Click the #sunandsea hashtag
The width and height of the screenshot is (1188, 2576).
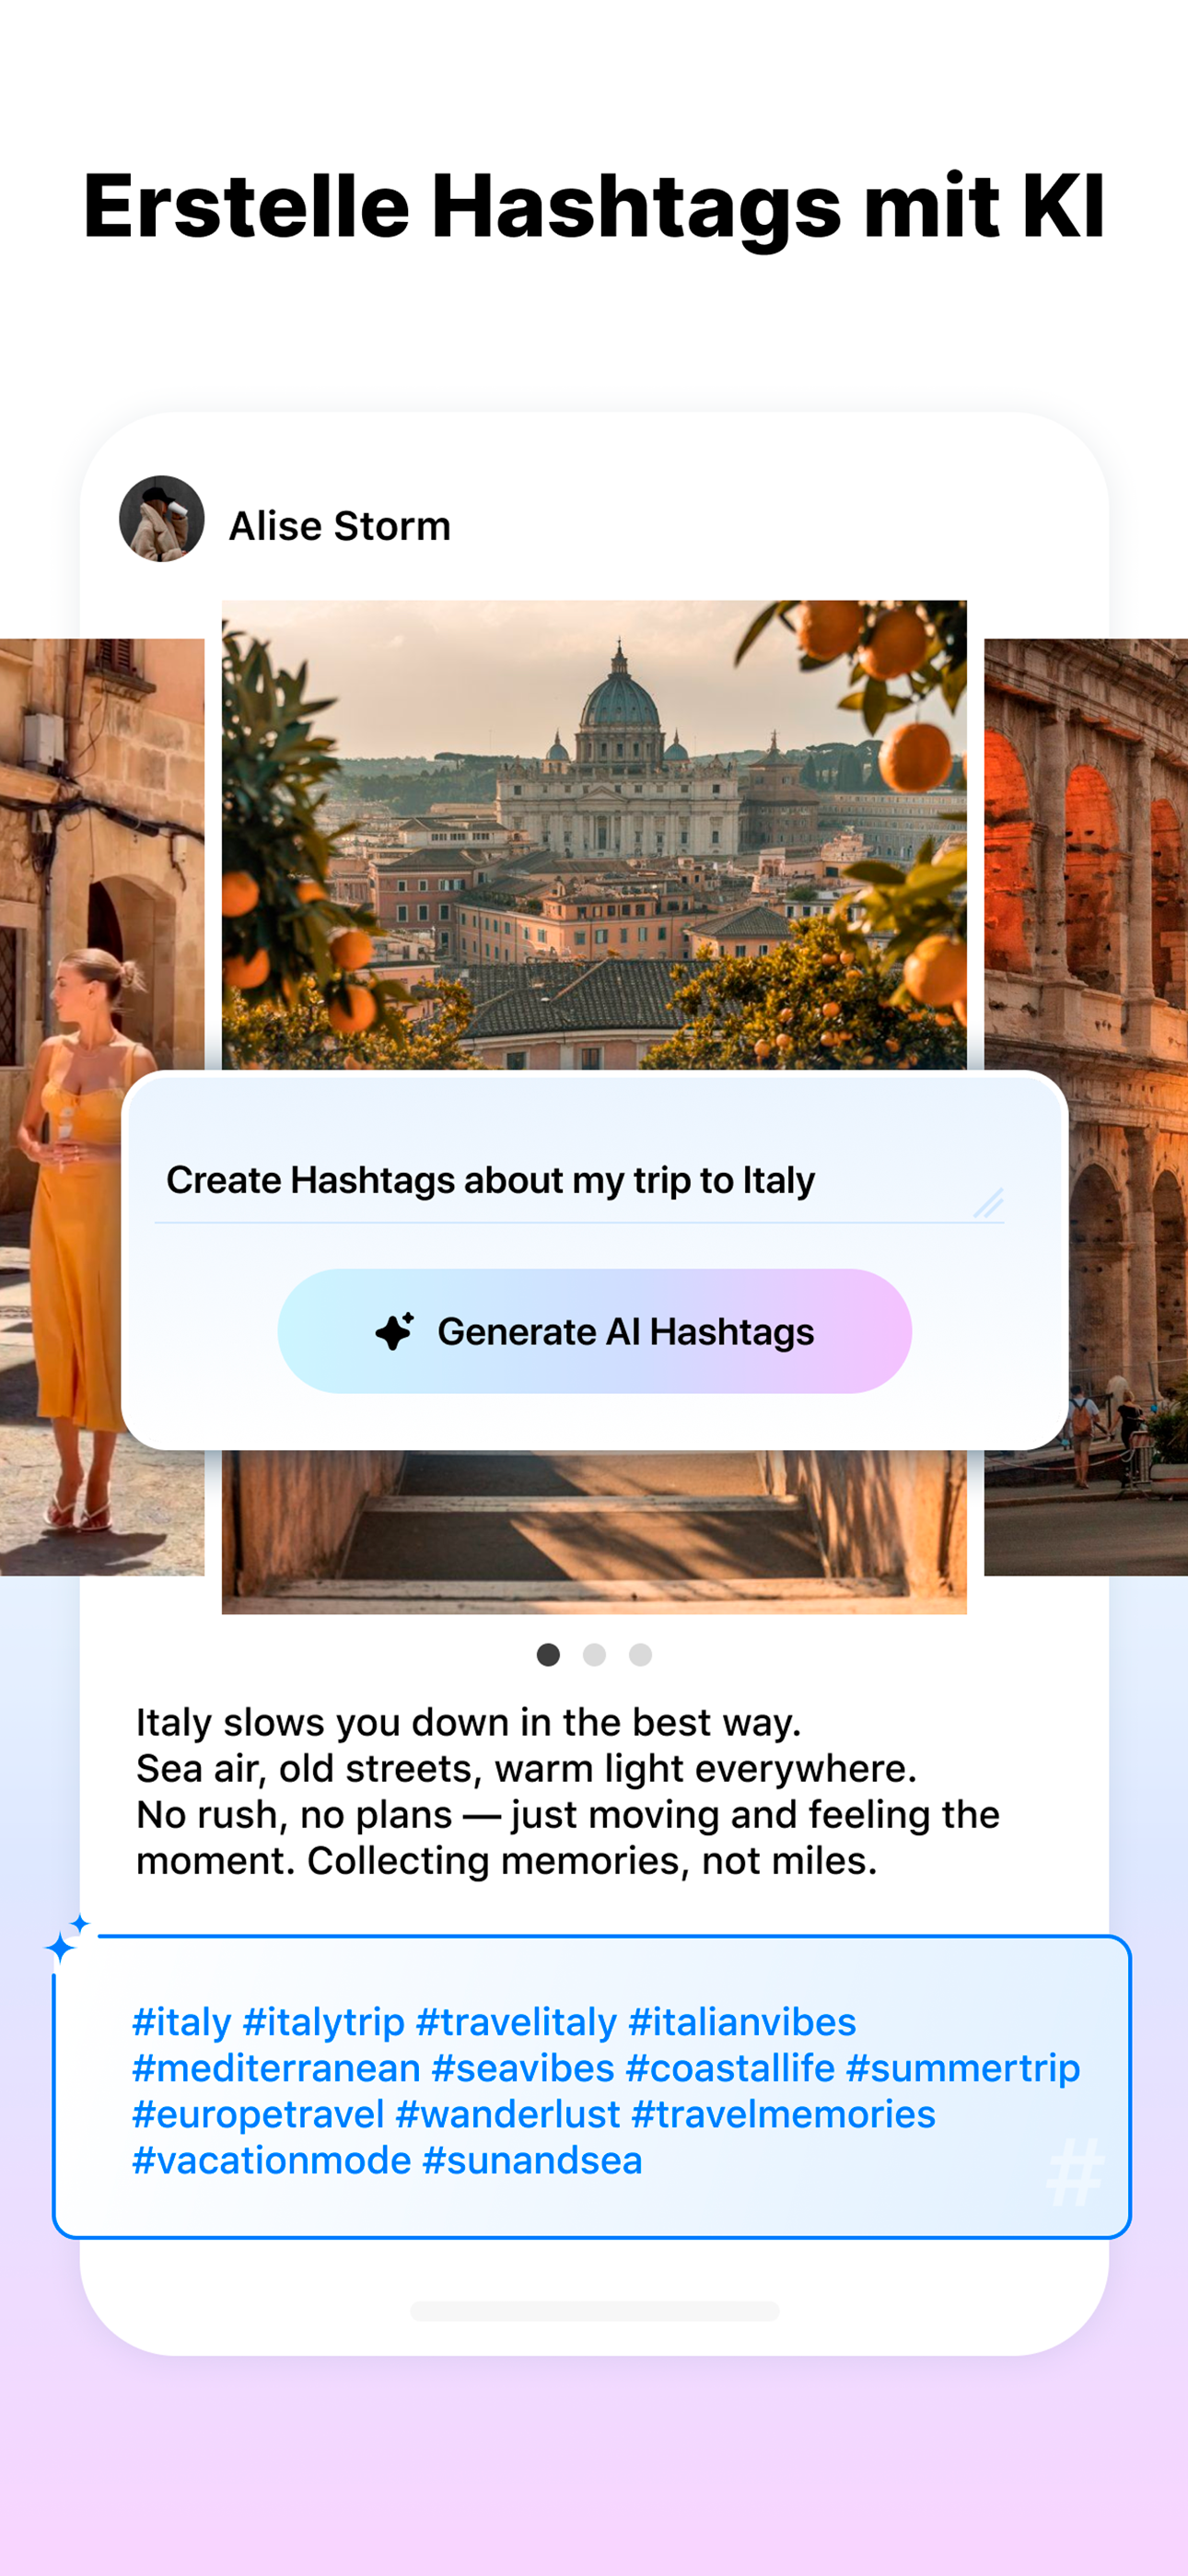click(532, 2160)
